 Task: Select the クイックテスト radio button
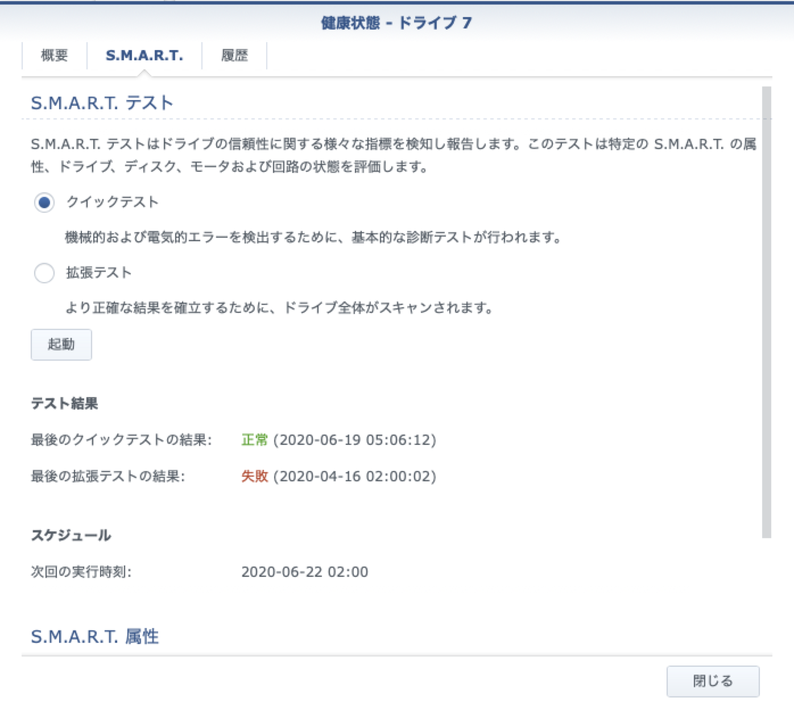44,203
